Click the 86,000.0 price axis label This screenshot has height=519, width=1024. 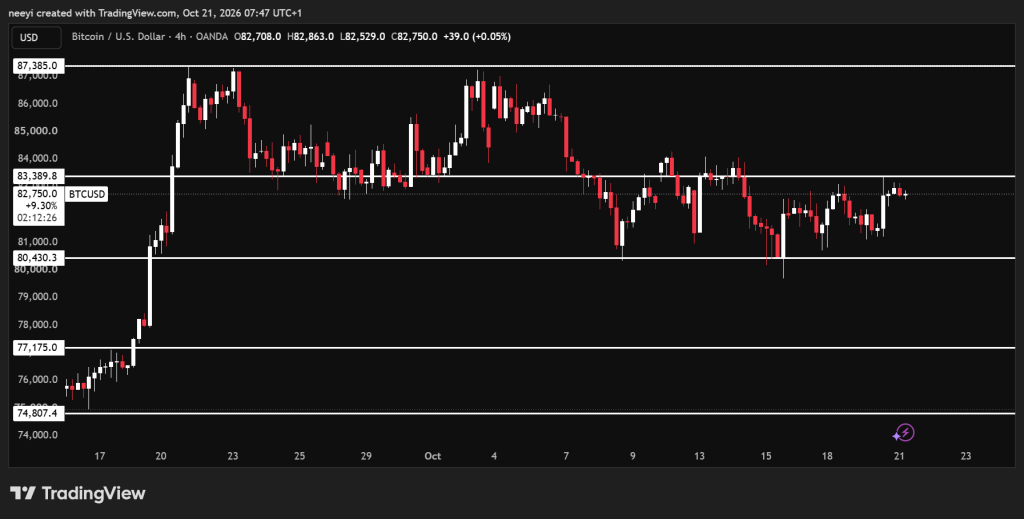38,103
